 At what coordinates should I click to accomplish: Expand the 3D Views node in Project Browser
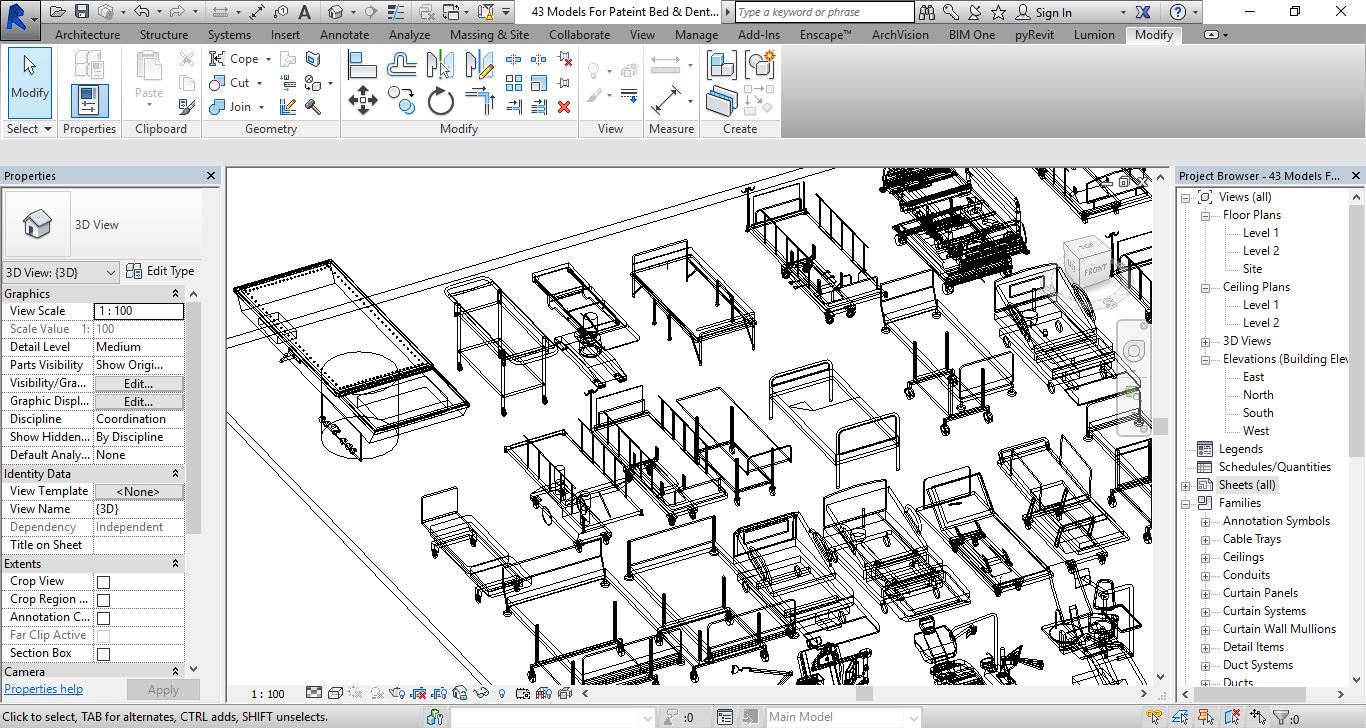(1206, 341)
